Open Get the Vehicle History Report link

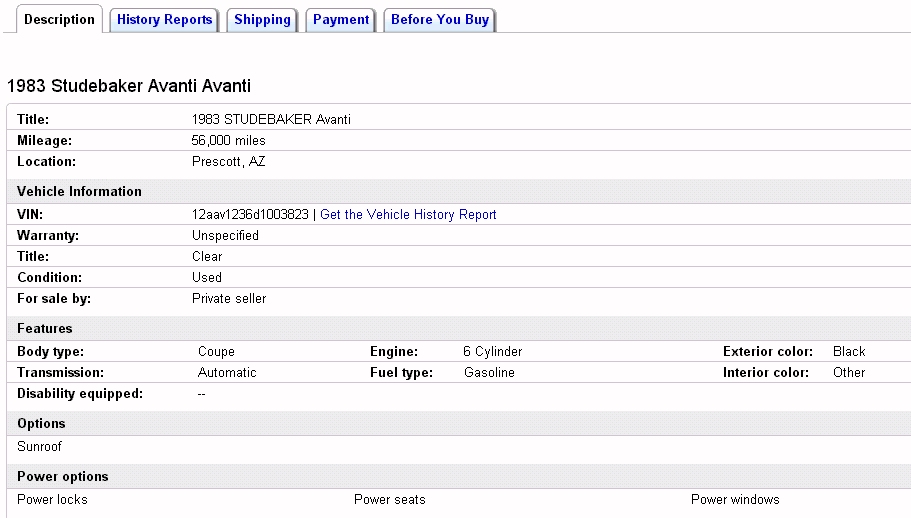pyautogui.click(x=408, y=215)
